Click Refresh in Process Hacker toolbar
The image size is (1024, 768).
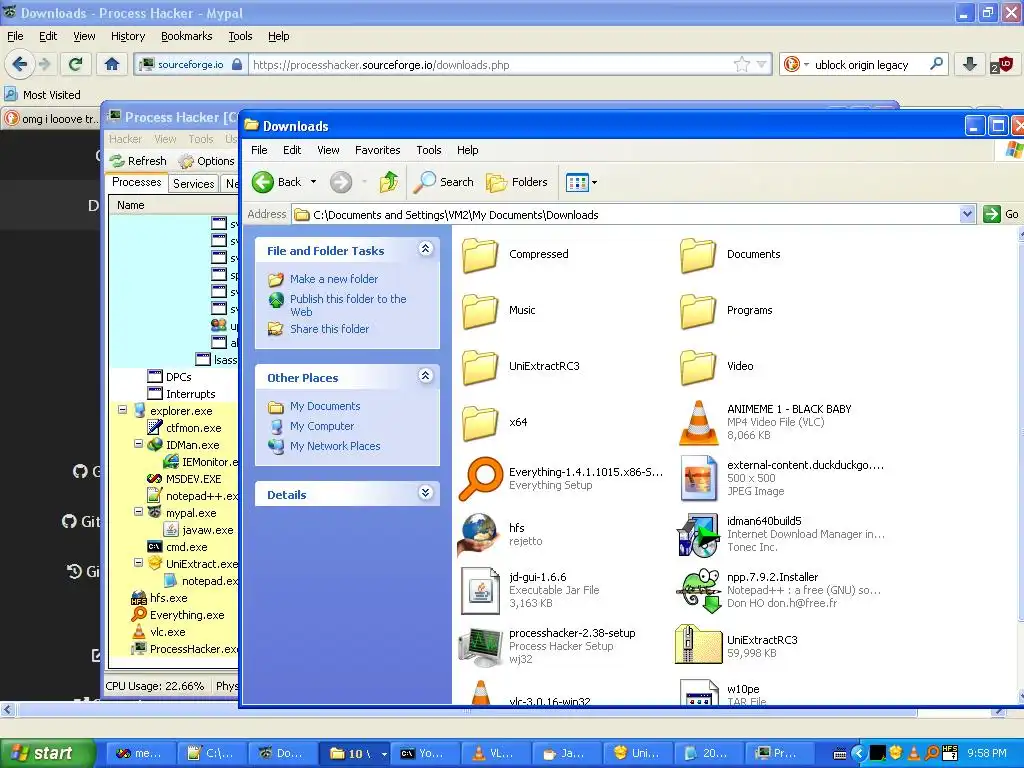coord(138,161)
